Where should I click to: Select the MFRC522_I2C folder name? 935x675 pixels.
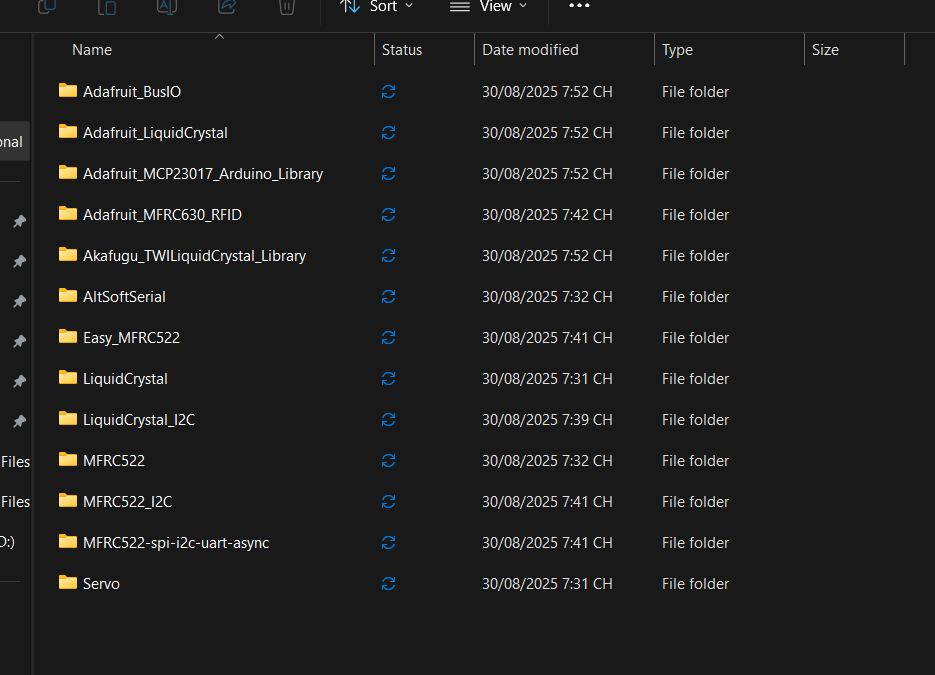pyautogui.click(x=128, y=502)
